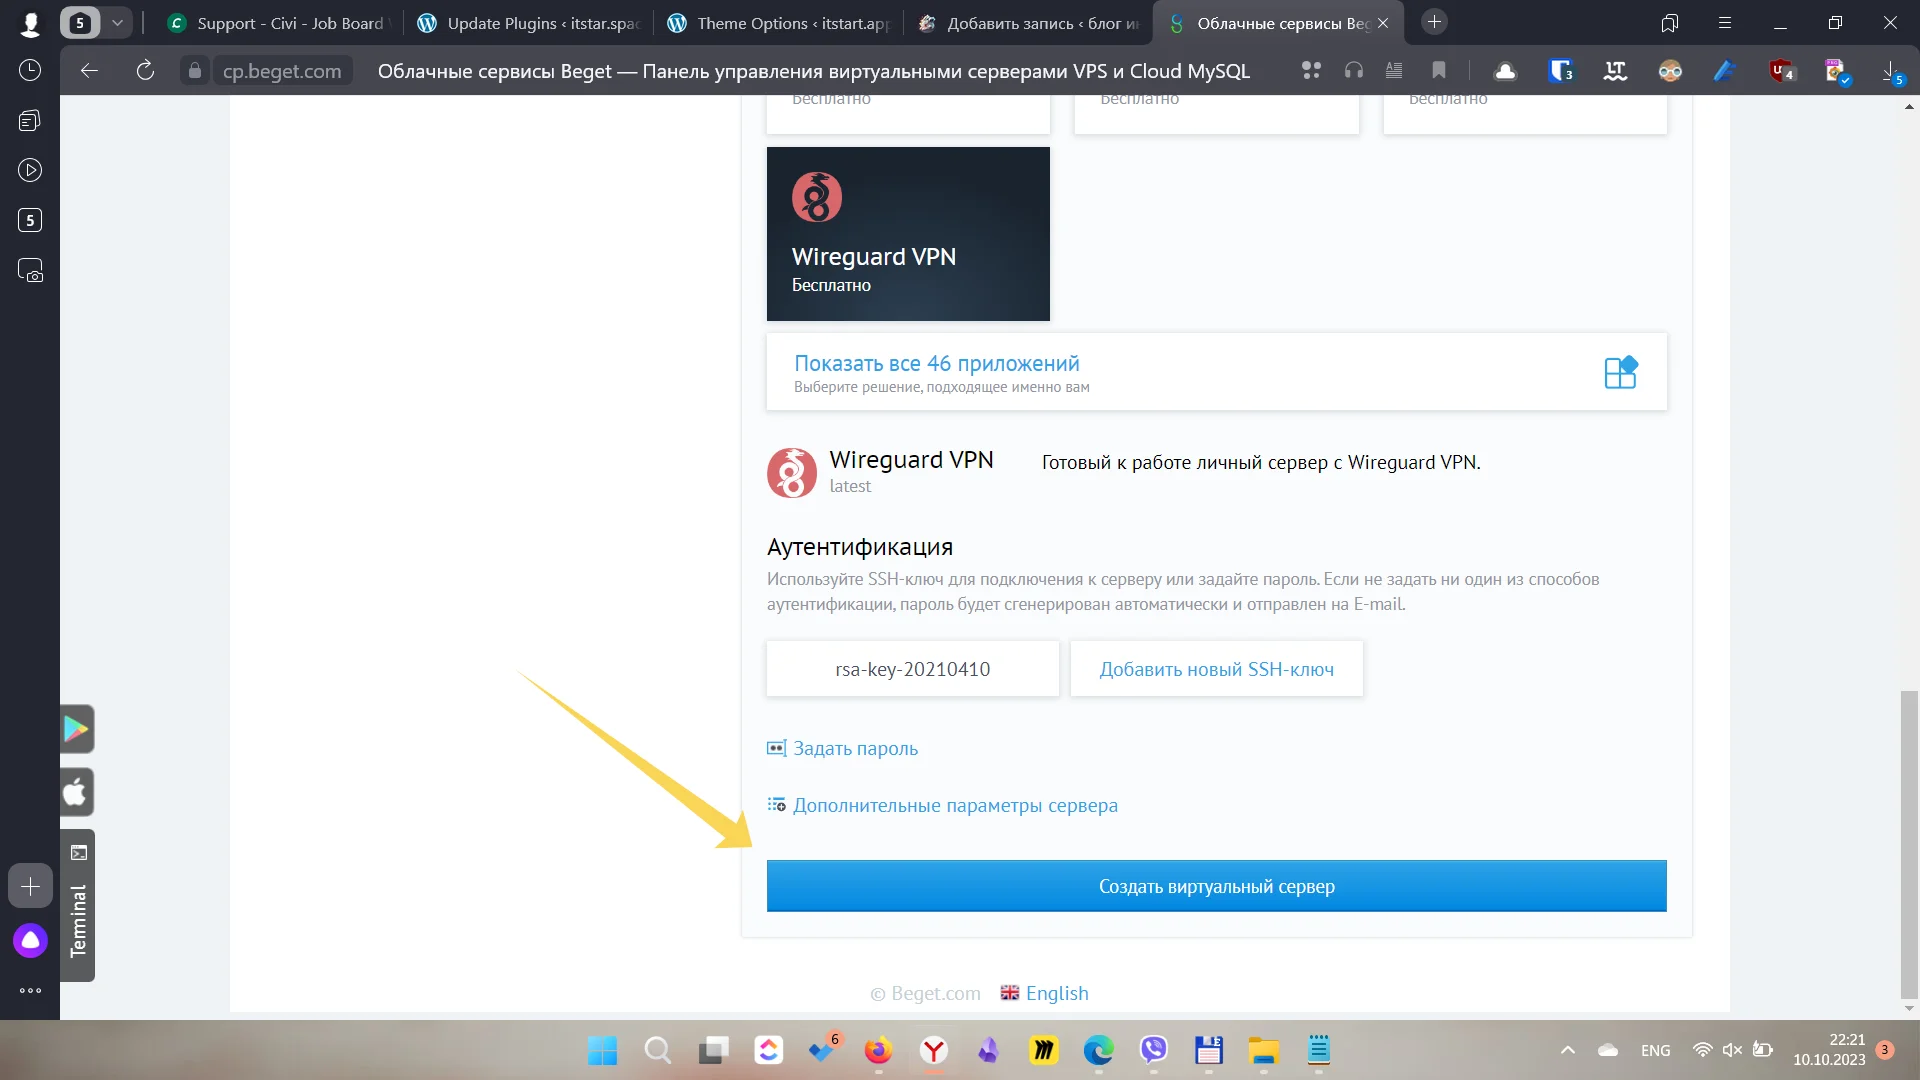Expand the tab group dropdown chevron

[117, 22]
